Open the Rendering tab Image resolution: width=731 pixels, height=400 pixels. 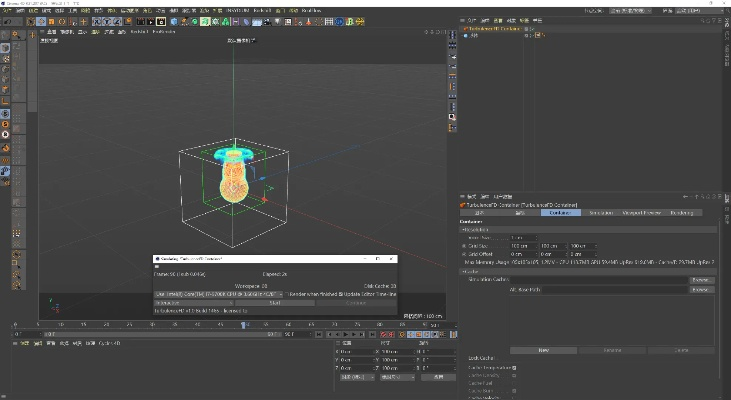click(x=682, y=213)
